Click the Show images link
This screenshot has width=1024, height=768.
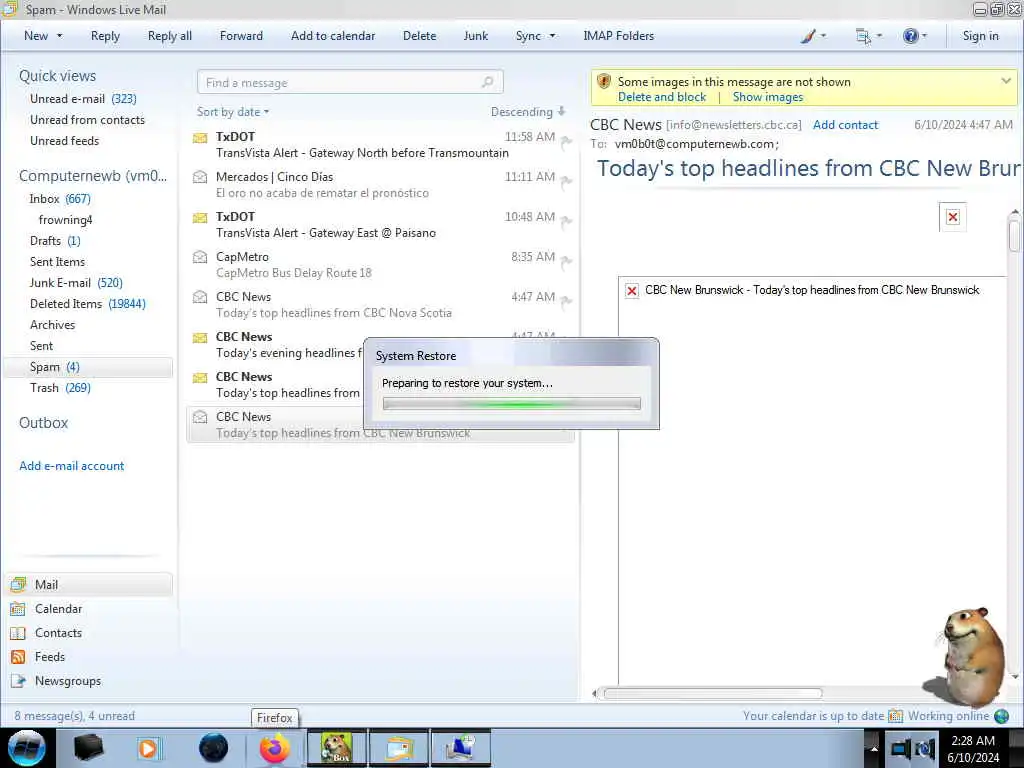[x=767, y=97]
